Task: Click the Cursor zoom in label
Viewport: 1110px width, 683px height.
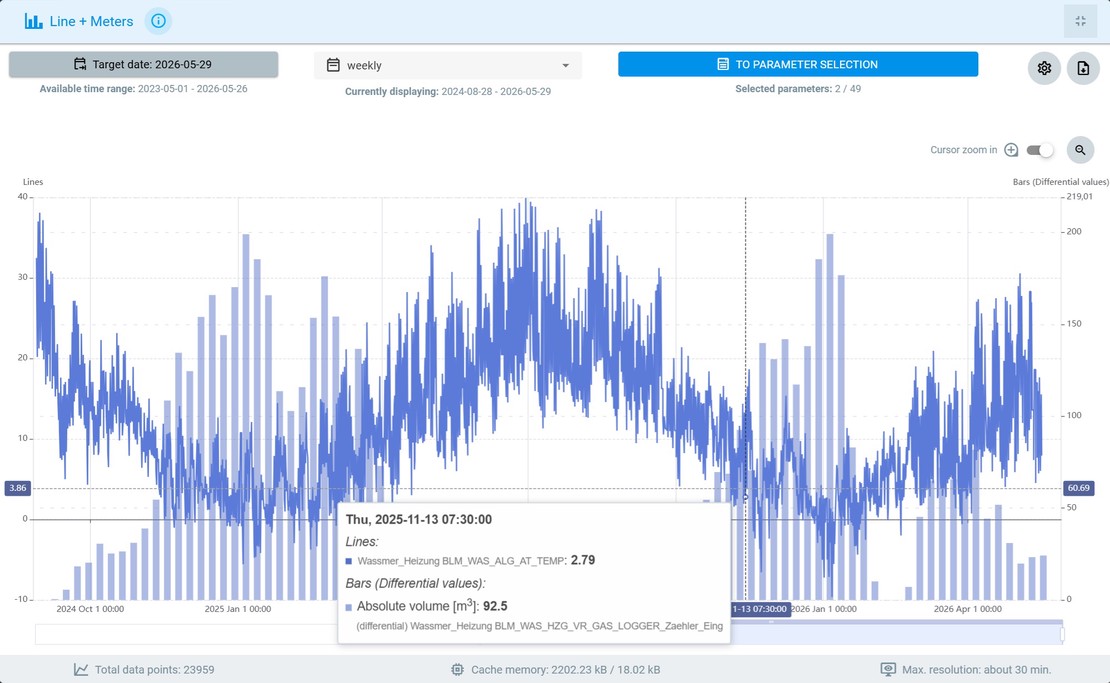Action: [963, 150]
